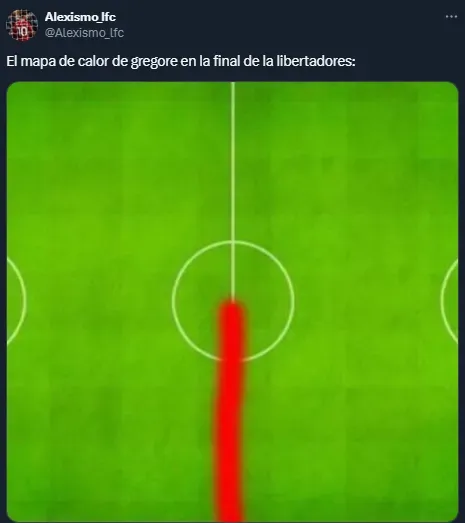Click the number 10 on the avatar jersey

click(23, 32)
